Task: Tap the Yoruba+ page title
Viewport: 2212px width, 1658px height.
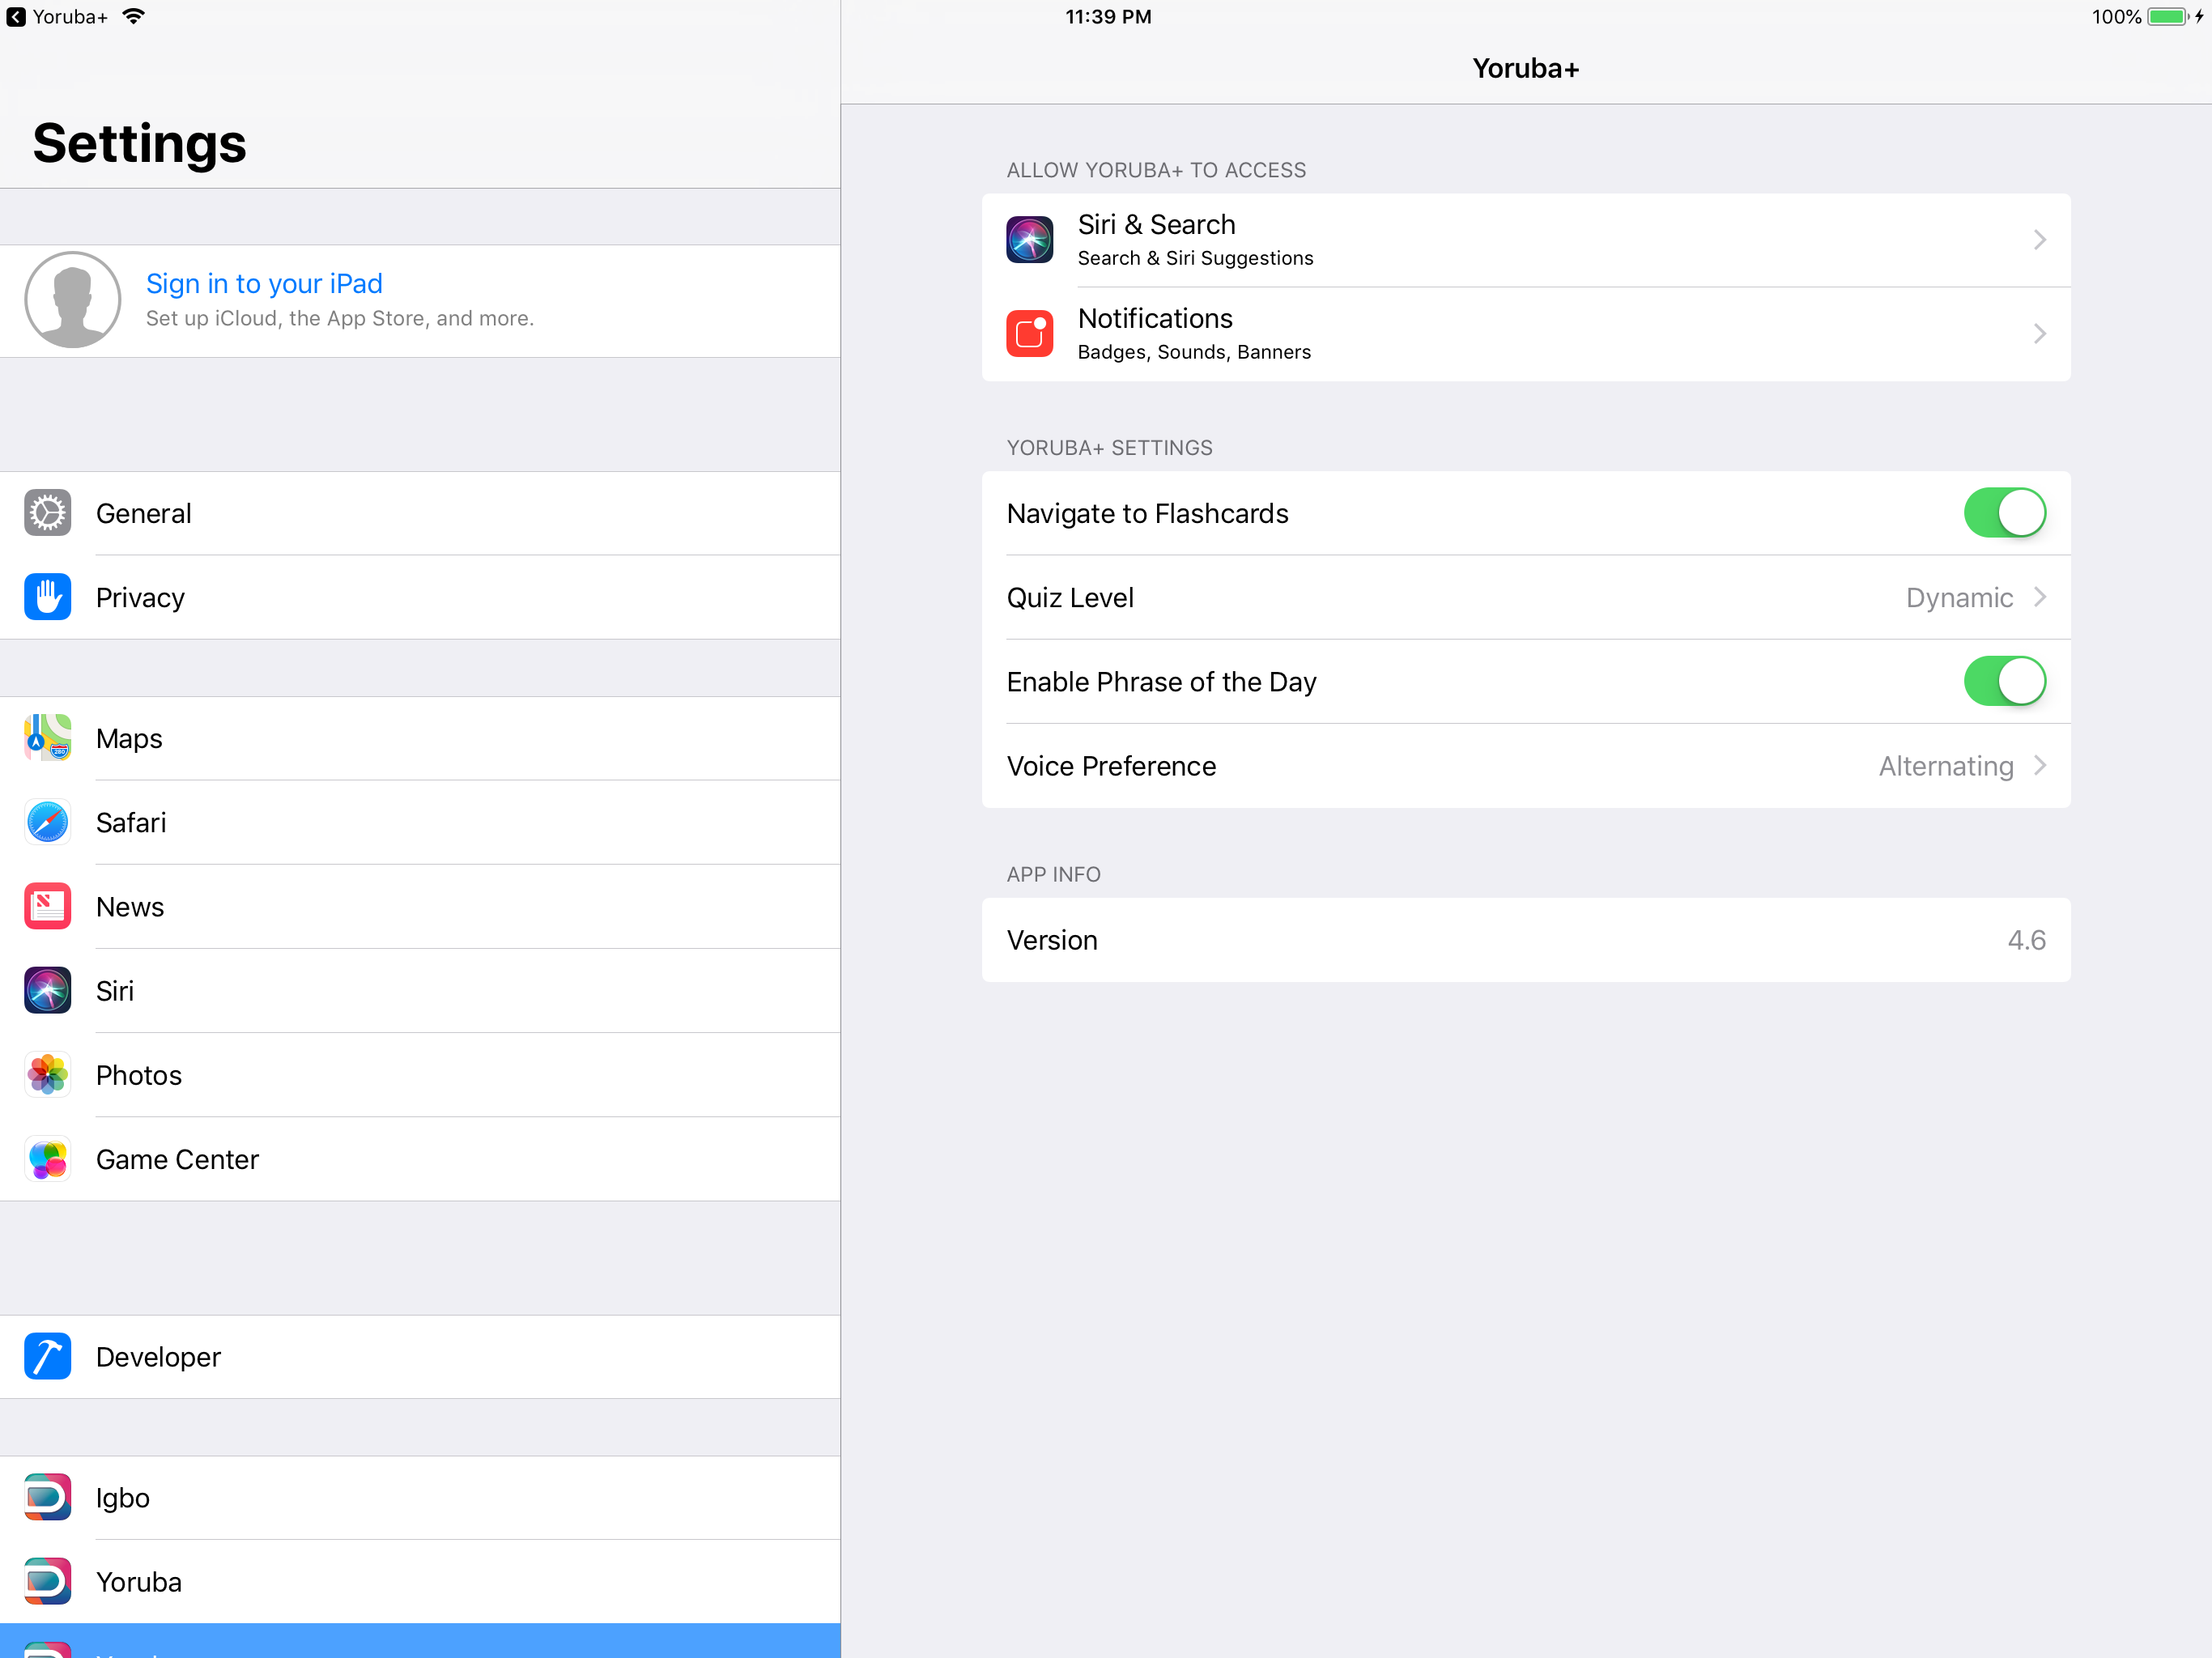Action: point(1525,68)
